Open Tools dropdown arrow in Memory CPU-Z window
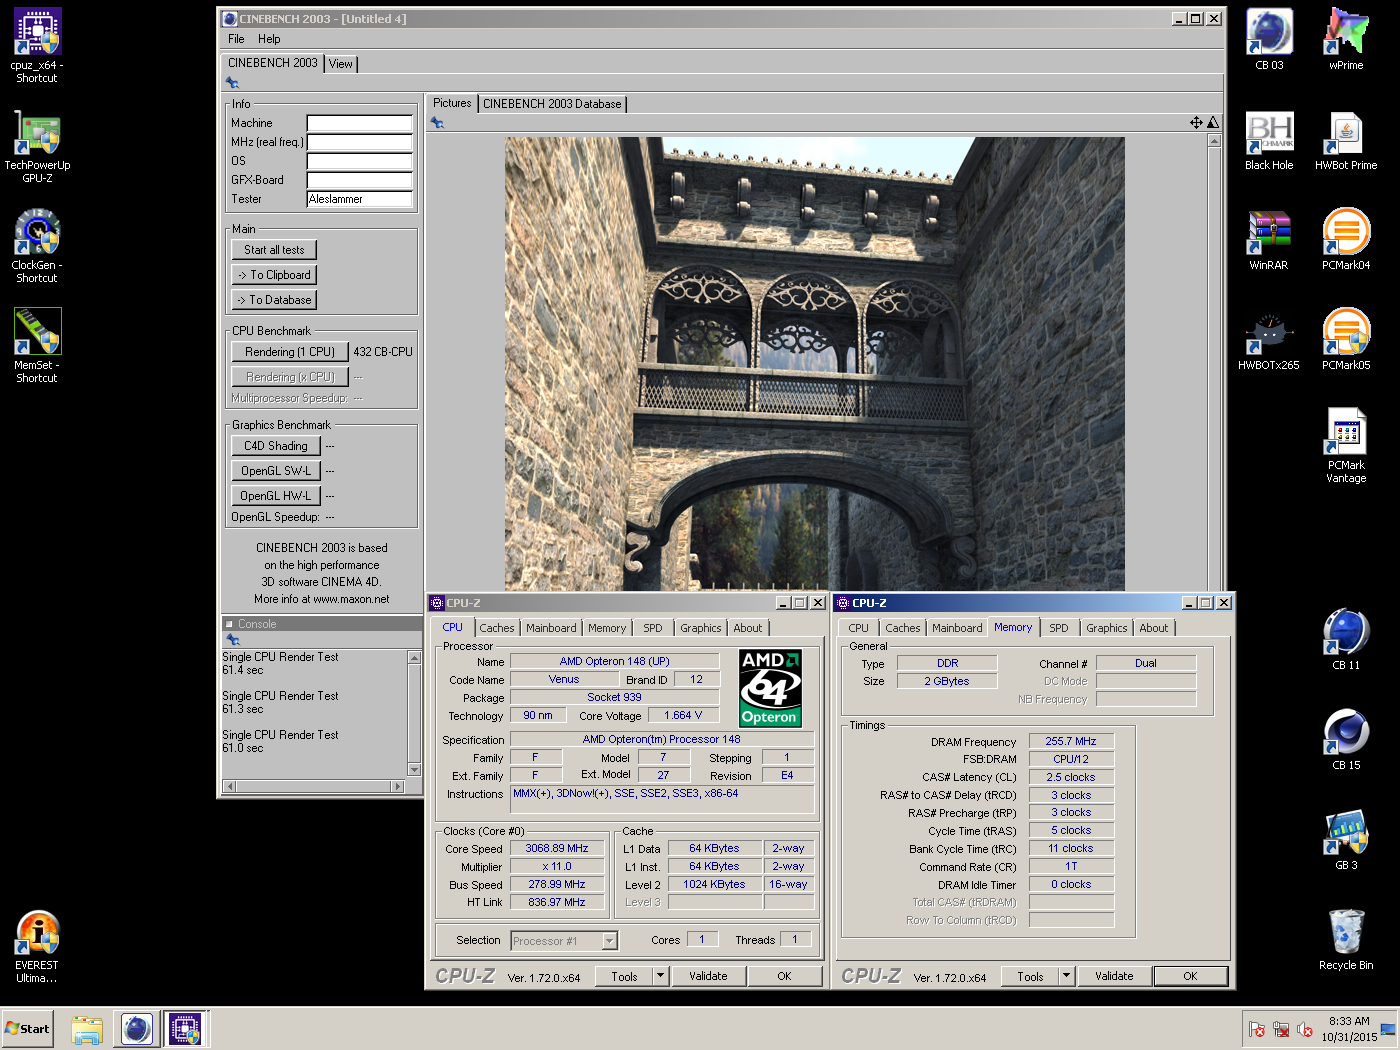 pos(1066,976)
